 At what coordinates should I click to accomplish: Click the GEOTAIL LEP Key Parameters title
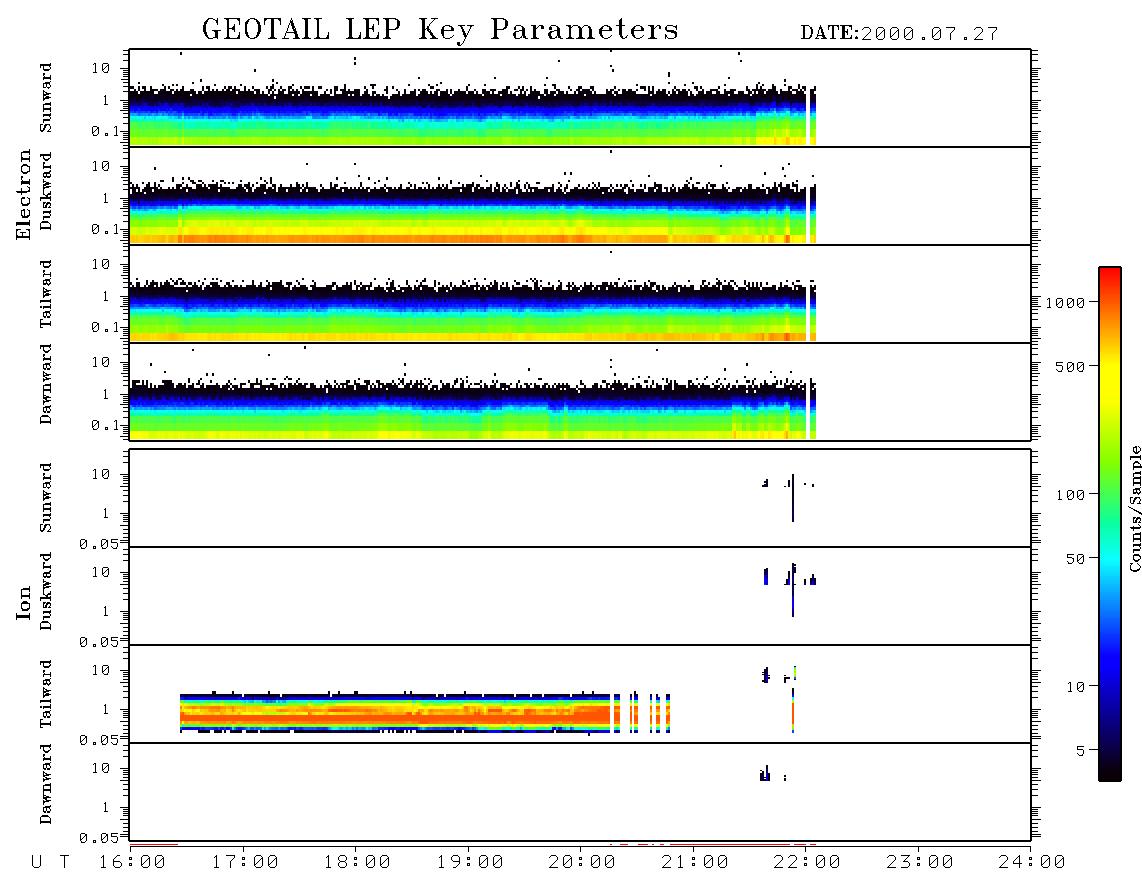440,30
